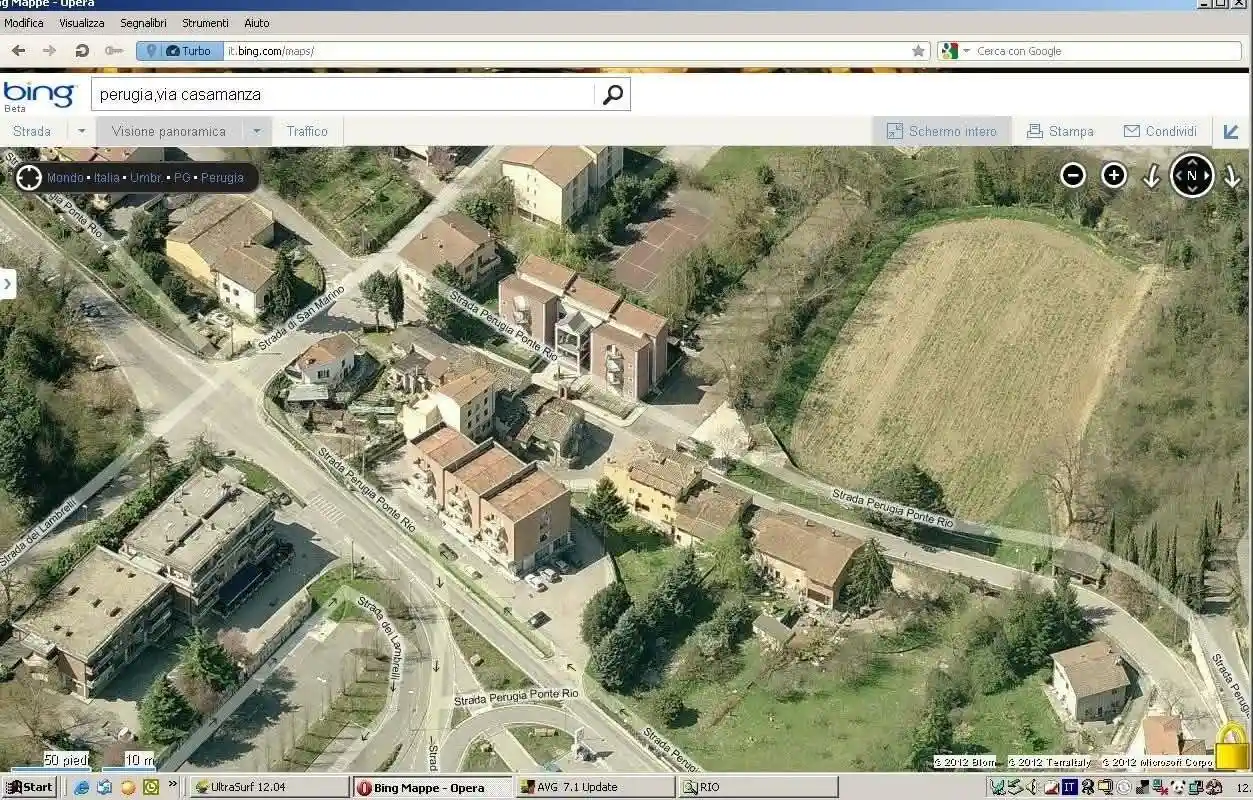Screen dimensions: 1253x800
Task: Rotate view clockwise with the right arrow
Action: 1232,177
